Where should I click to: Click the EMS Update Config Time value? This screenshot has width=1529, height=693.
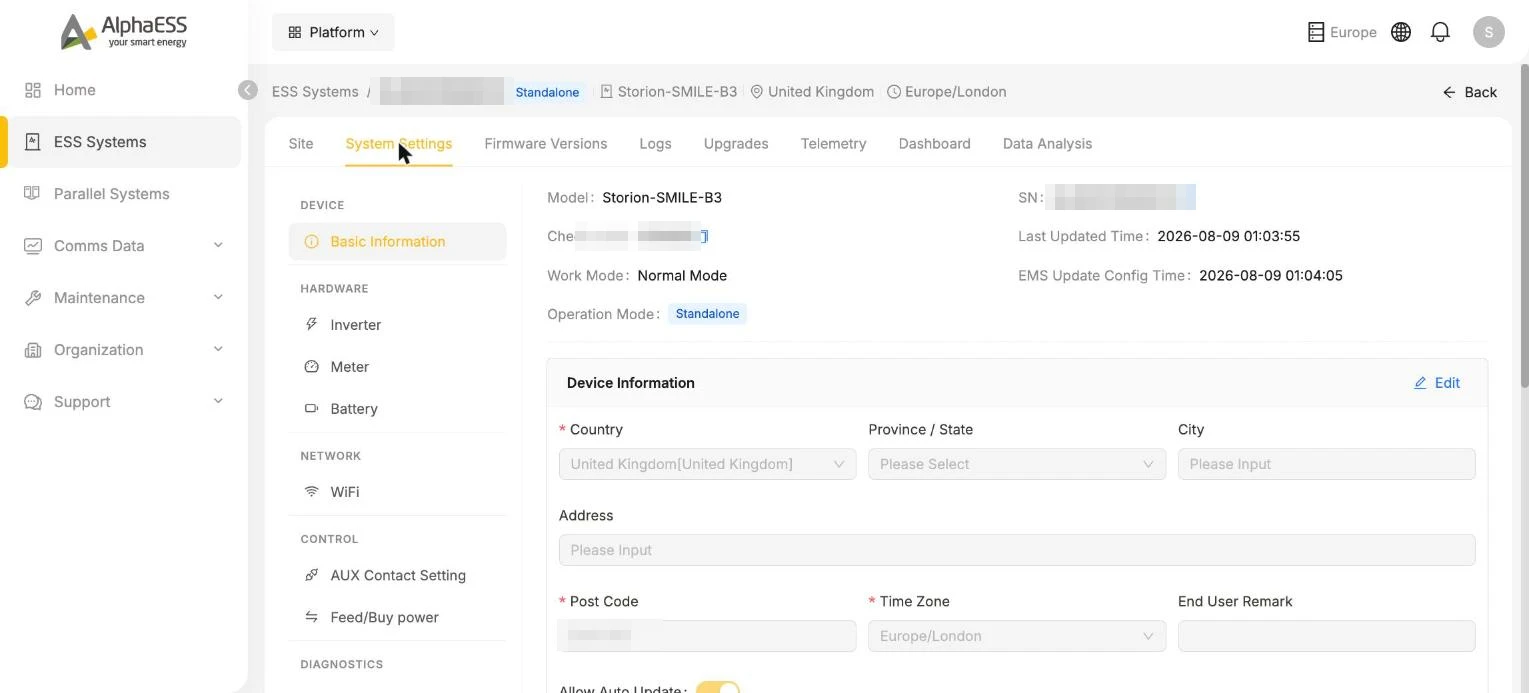pyautogui.click(x=1270, y=276)
